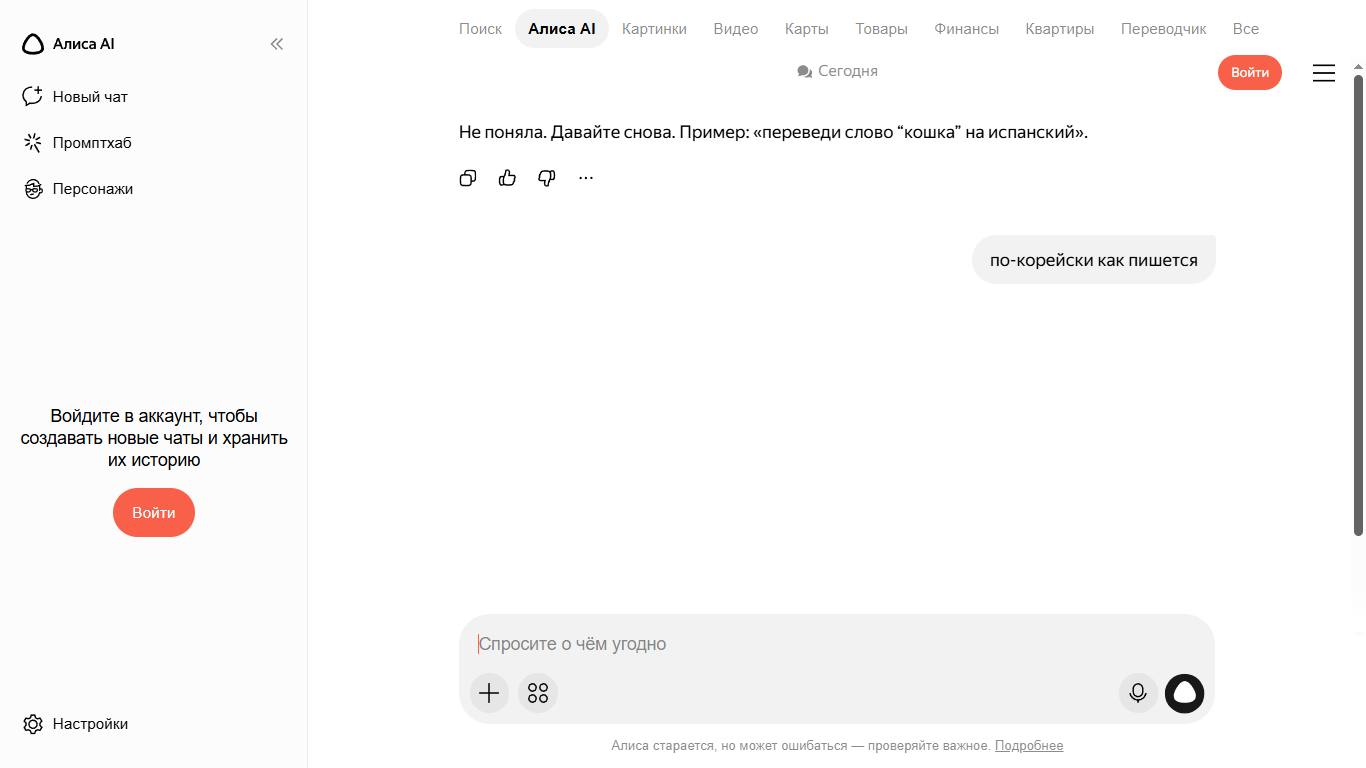The image size is (1366, 768).
Task: Switch to Товары tab
Action: click(882, 29)
